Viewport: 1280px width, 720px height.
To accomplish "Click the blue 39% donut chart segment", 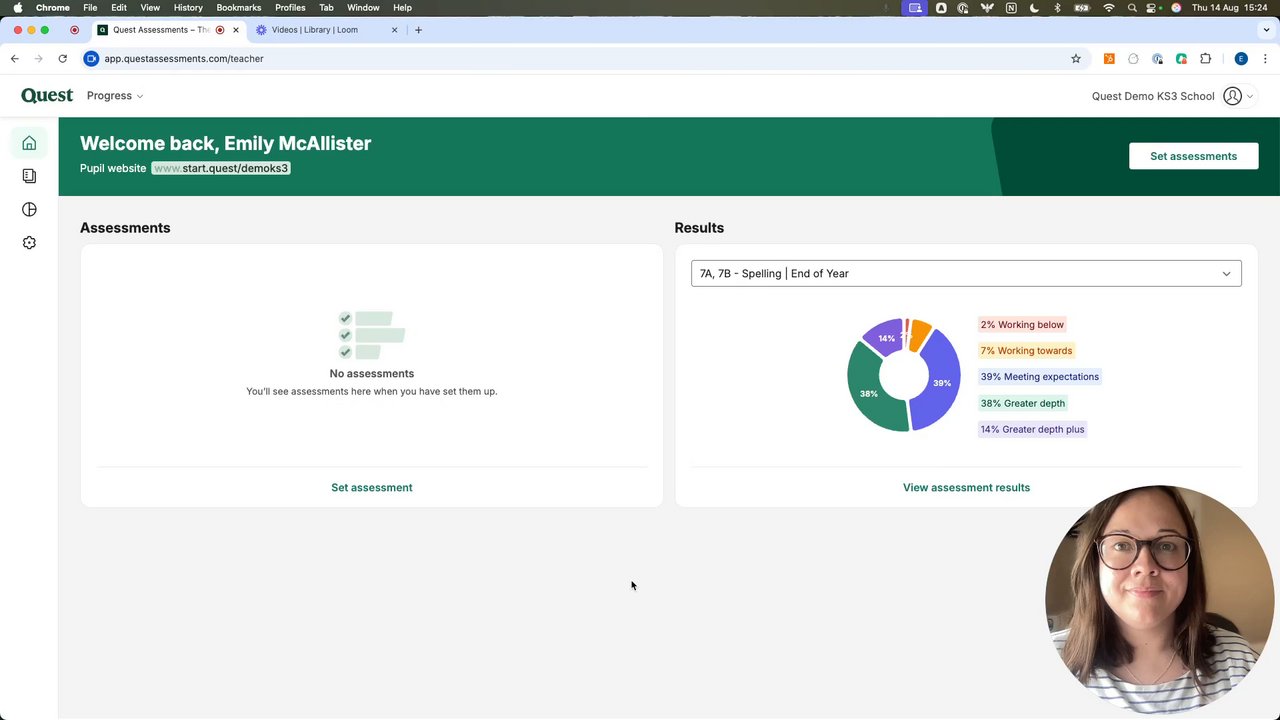I will coord(940,384).
